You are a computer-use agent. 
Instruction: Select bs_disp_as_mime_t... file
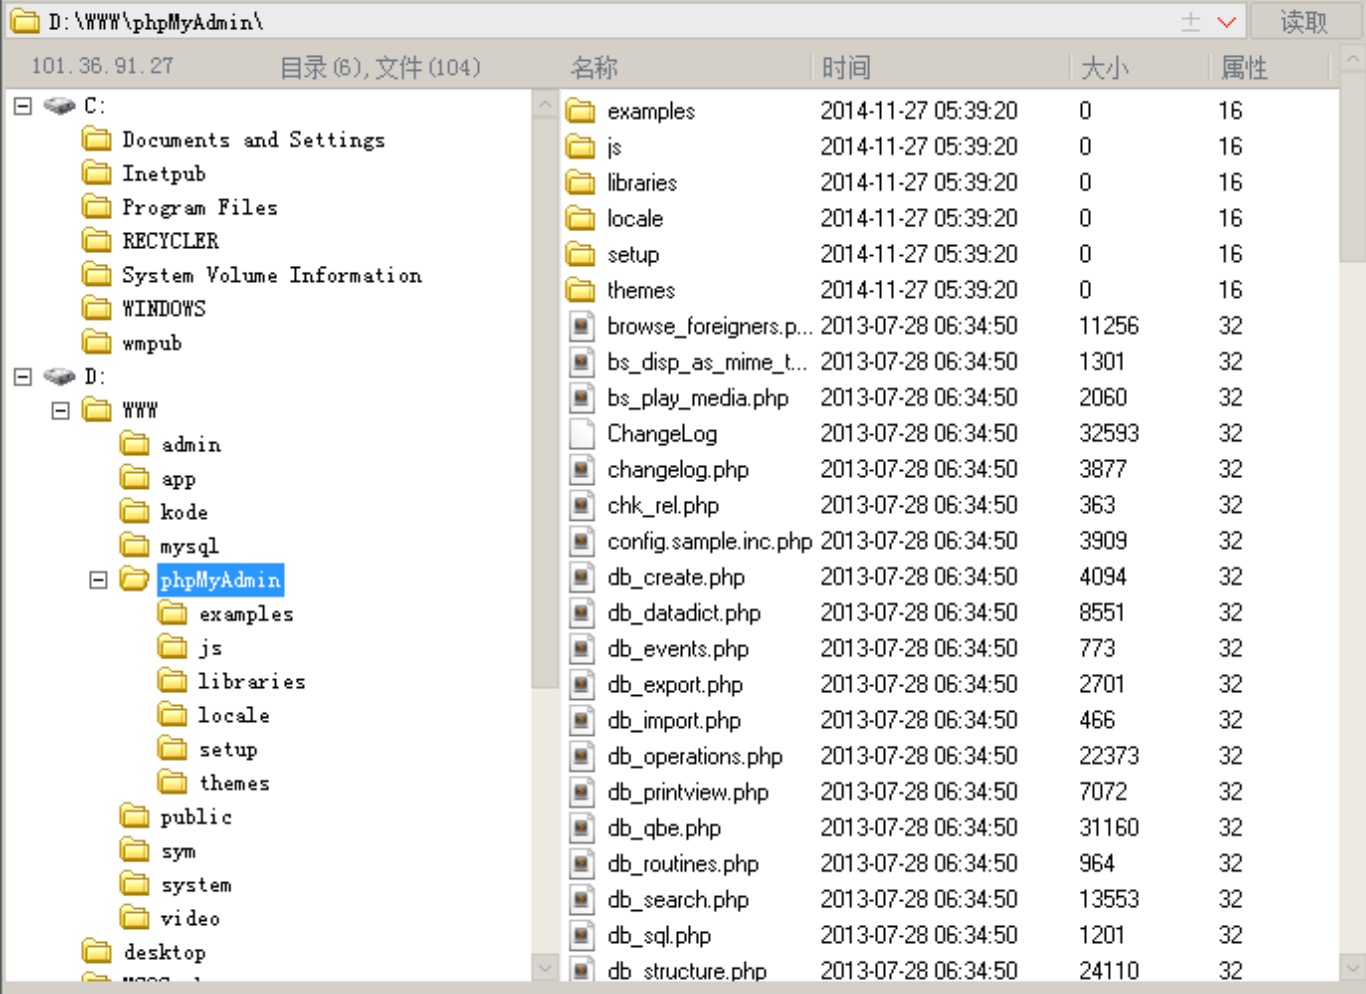(x=708, y=362)
